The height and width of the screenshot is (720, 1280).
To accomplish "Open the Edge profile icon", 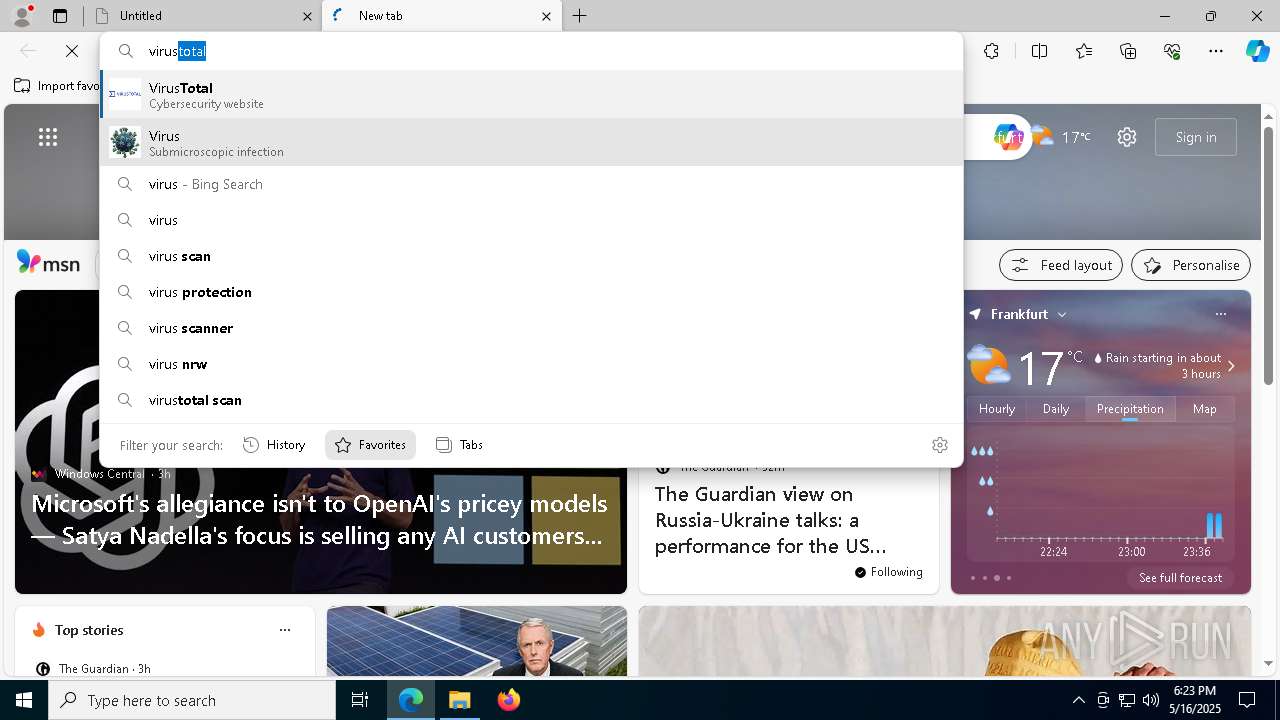I will pos(22,16).
